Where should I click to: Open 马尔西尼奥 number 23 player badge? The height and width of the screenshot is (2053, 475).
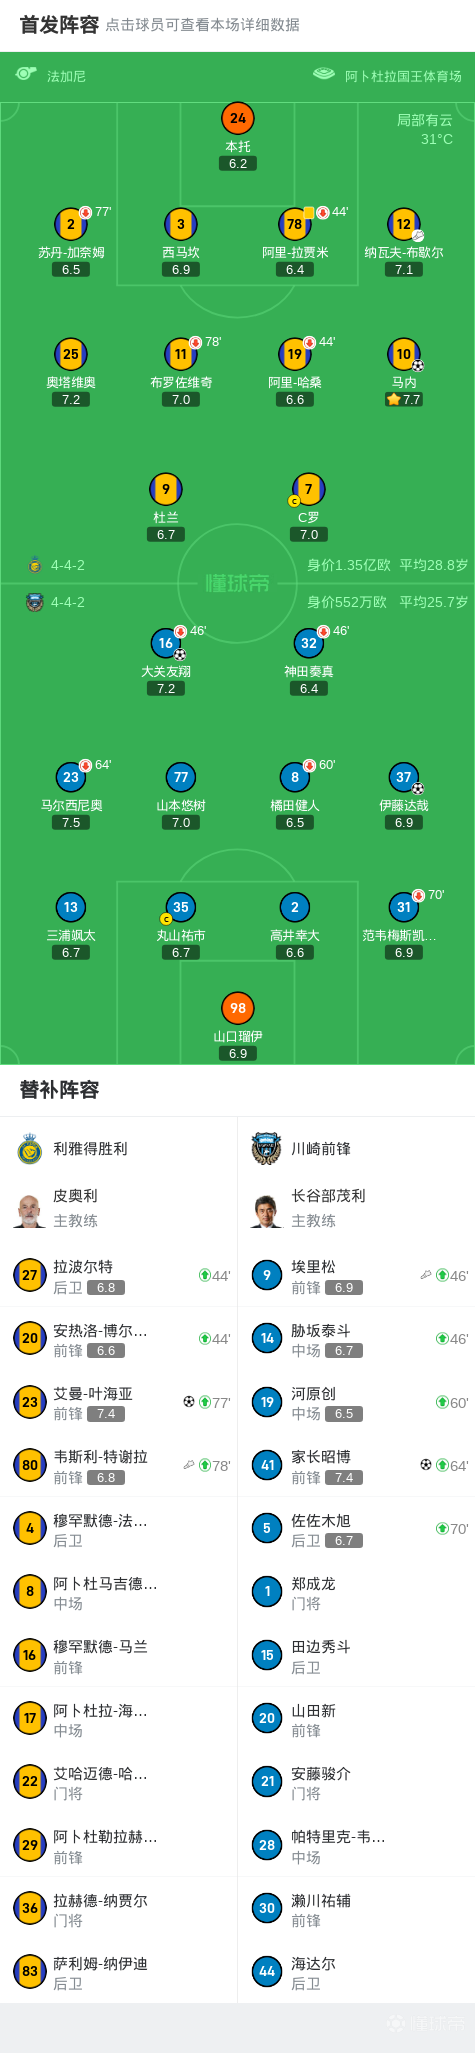71,777
